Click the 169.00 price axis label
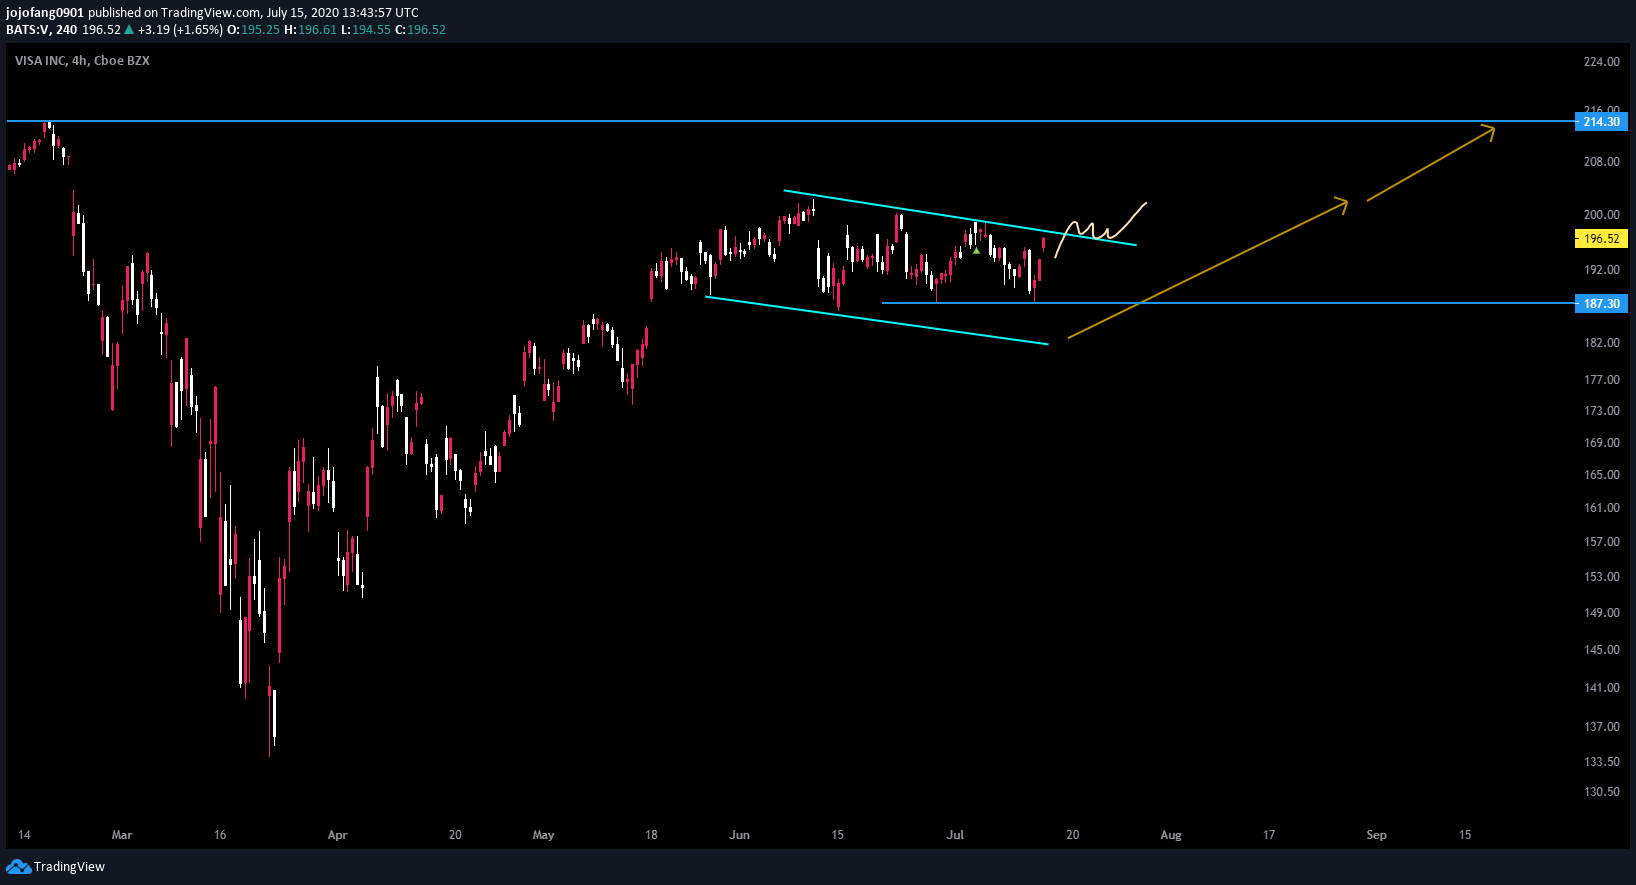The image size is (1636, 885). tap(1601, 443)
